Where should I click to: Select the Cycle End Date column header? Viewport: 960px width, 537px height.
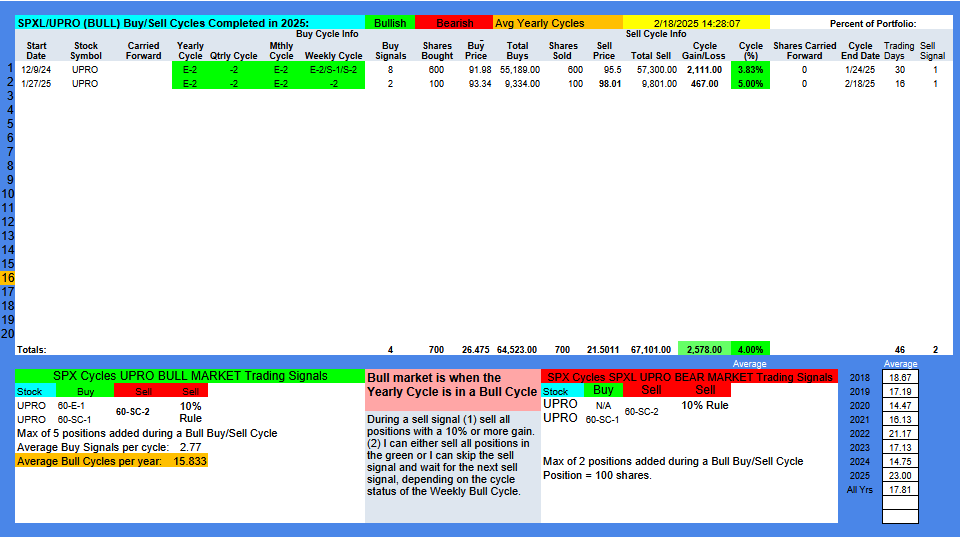860,50
